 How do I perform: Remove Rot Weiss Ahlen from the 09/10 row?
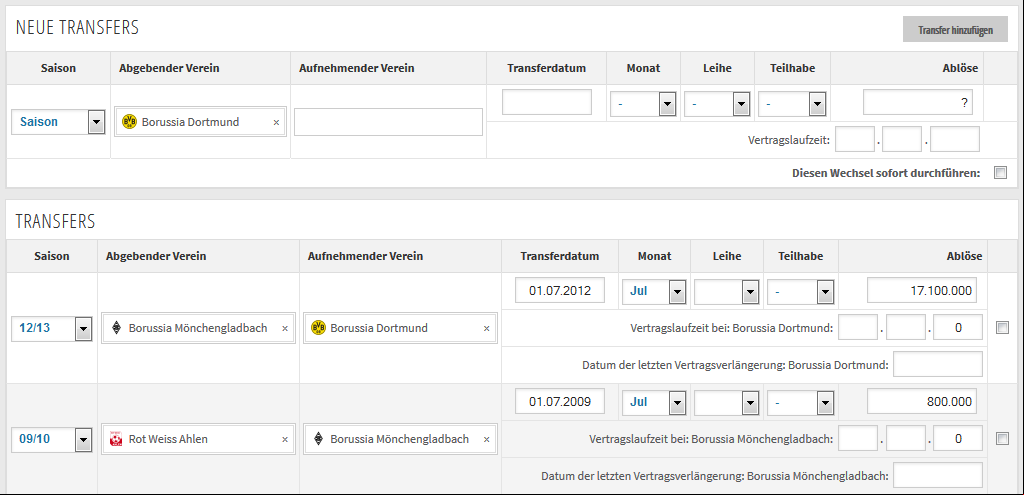click(285, 439)
